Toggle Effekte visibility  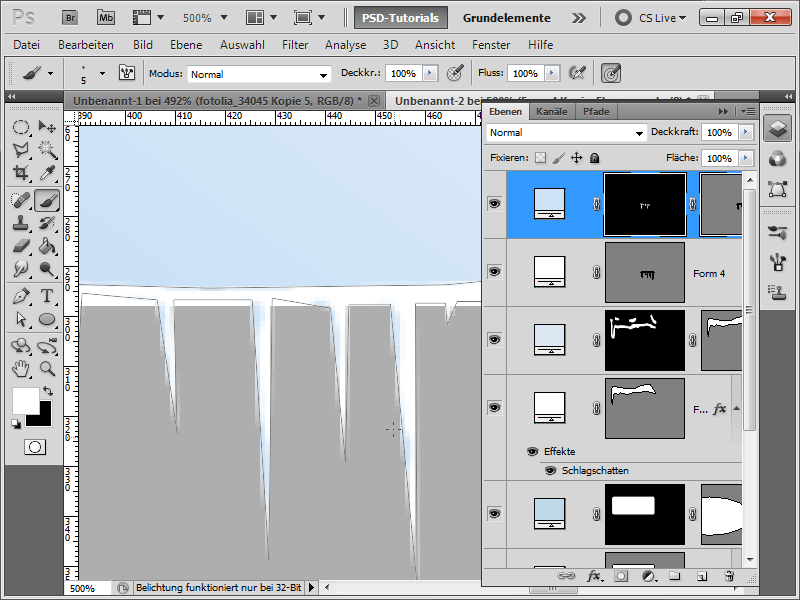(532, 452)
